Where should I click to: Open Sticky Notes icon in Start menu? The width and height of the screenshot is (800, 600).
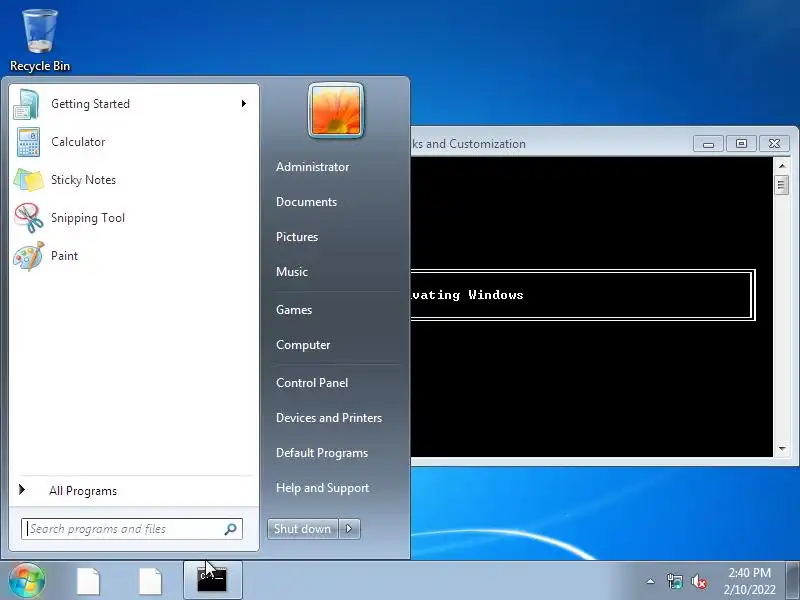[x=29, y=180]
